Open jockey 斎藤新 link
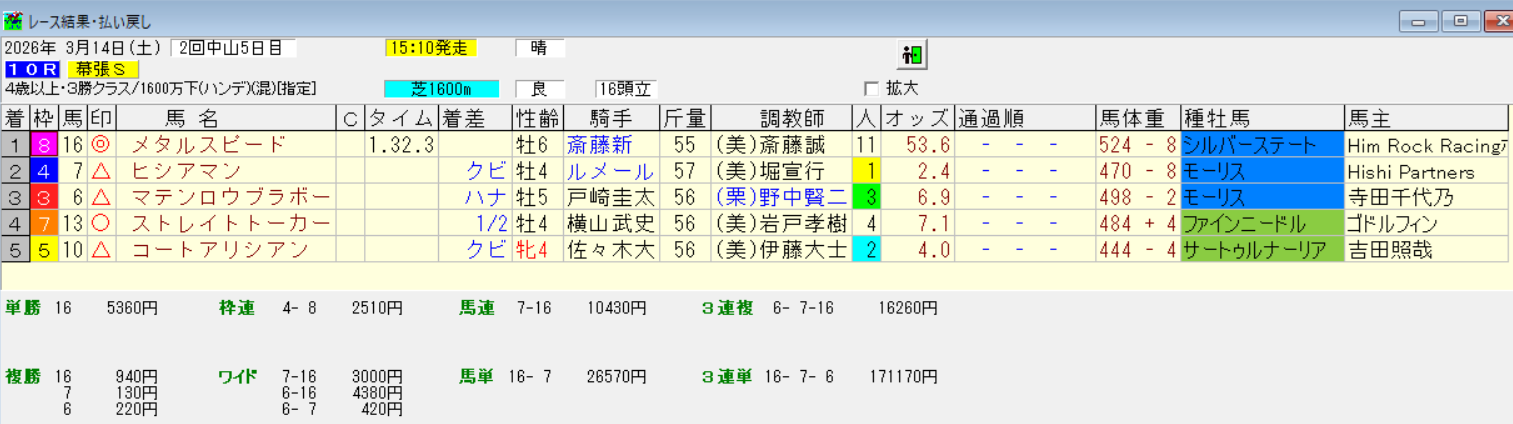 click(599, 146)
